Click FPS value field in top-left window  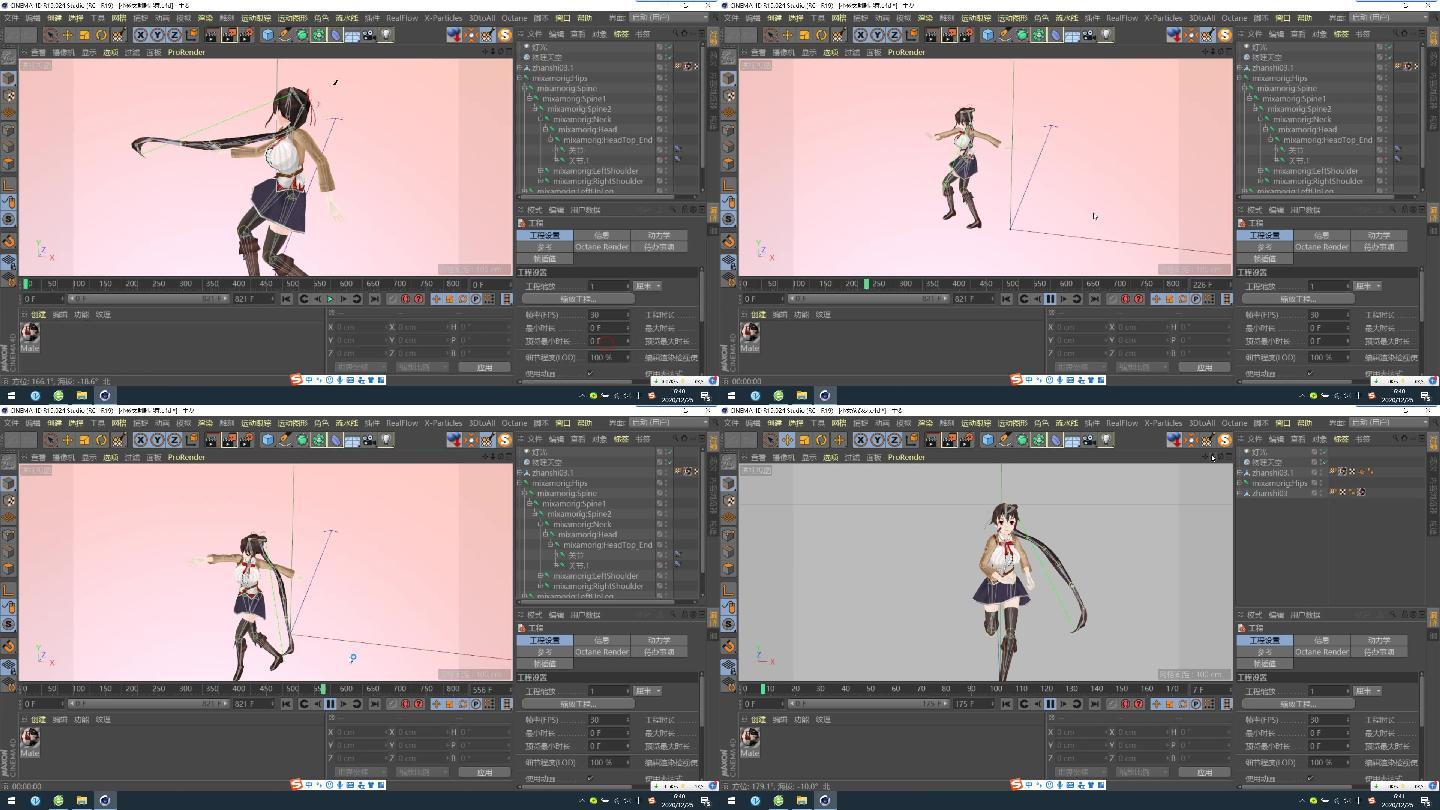click(609, 315)
